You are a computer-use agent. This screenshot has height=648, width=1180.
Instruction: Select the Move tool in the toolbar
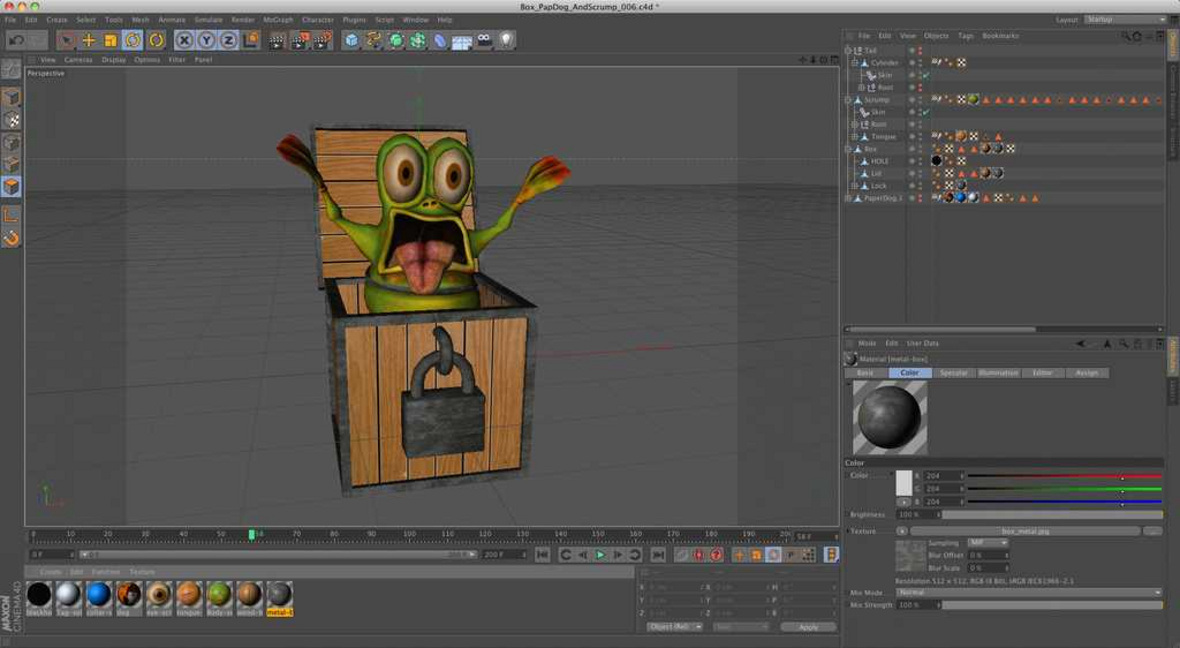point(89,40)
